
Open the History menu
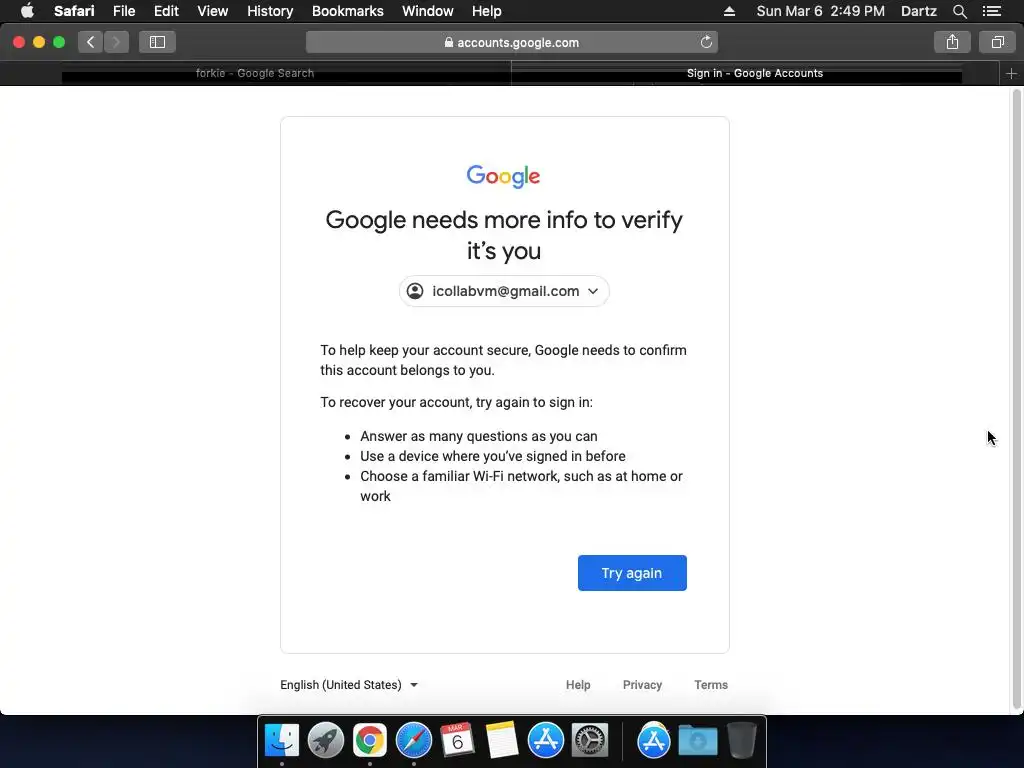(270, 11)
